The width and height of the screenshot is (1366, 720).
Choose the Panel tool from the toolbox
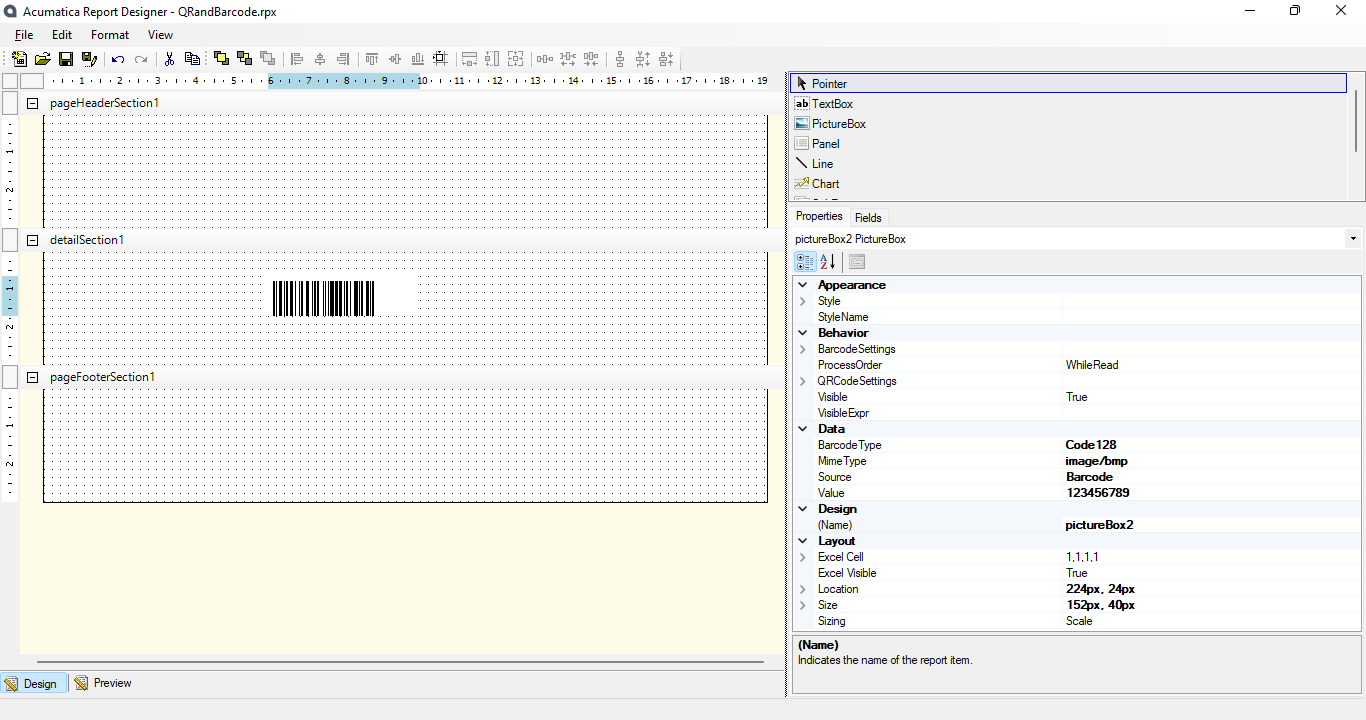[1068, 144]
